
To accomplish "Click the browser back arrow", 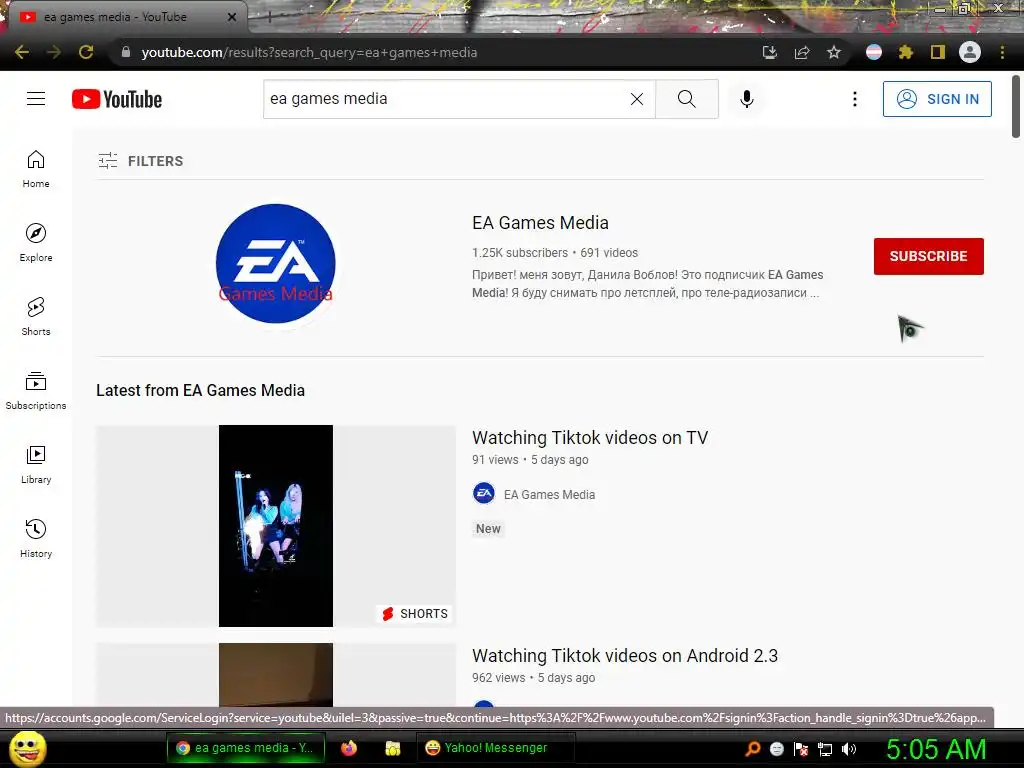I will pos(22,52).
